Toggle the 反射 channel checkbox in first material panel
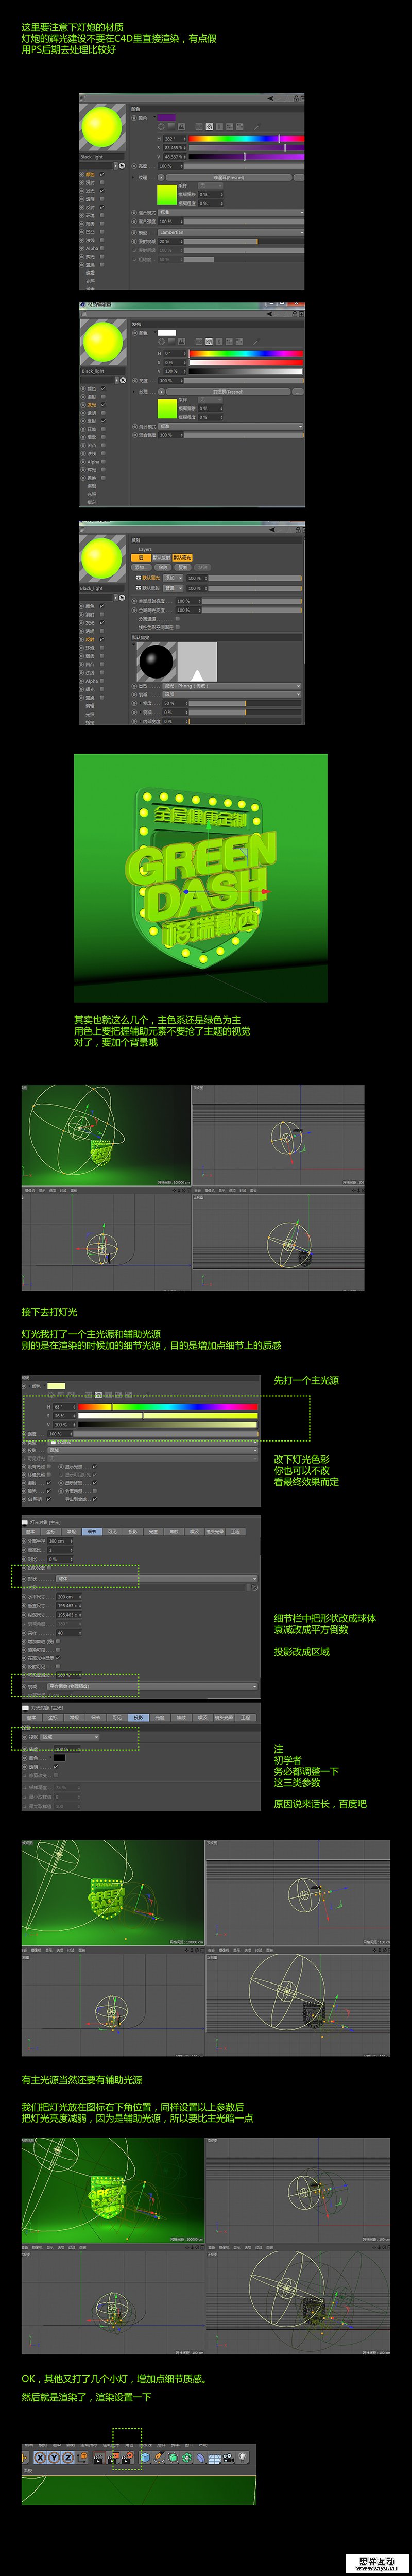The height and width of the screenshot is (2576, 412). (102, 207)
